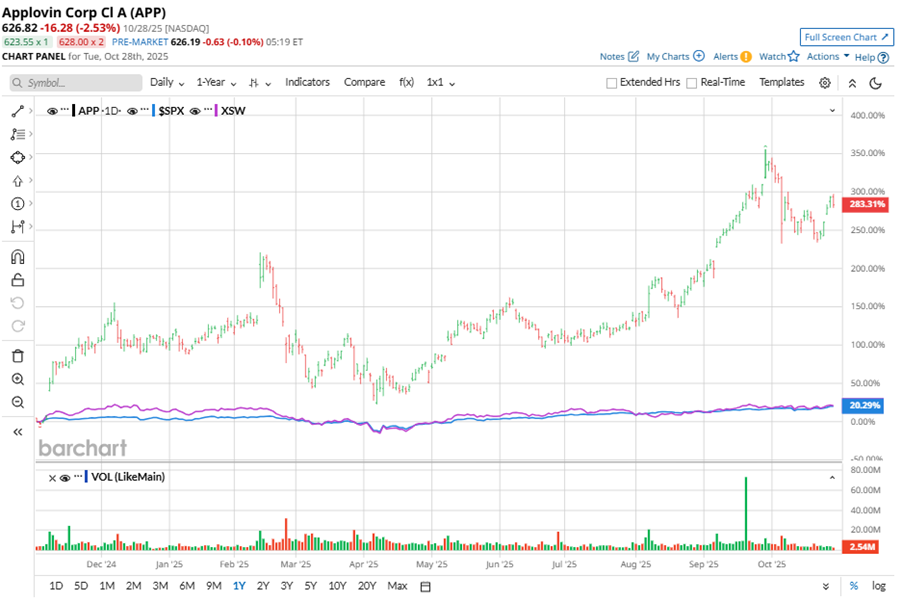
Task: Click the XSW purple color swatch
Action: point(216,111)
